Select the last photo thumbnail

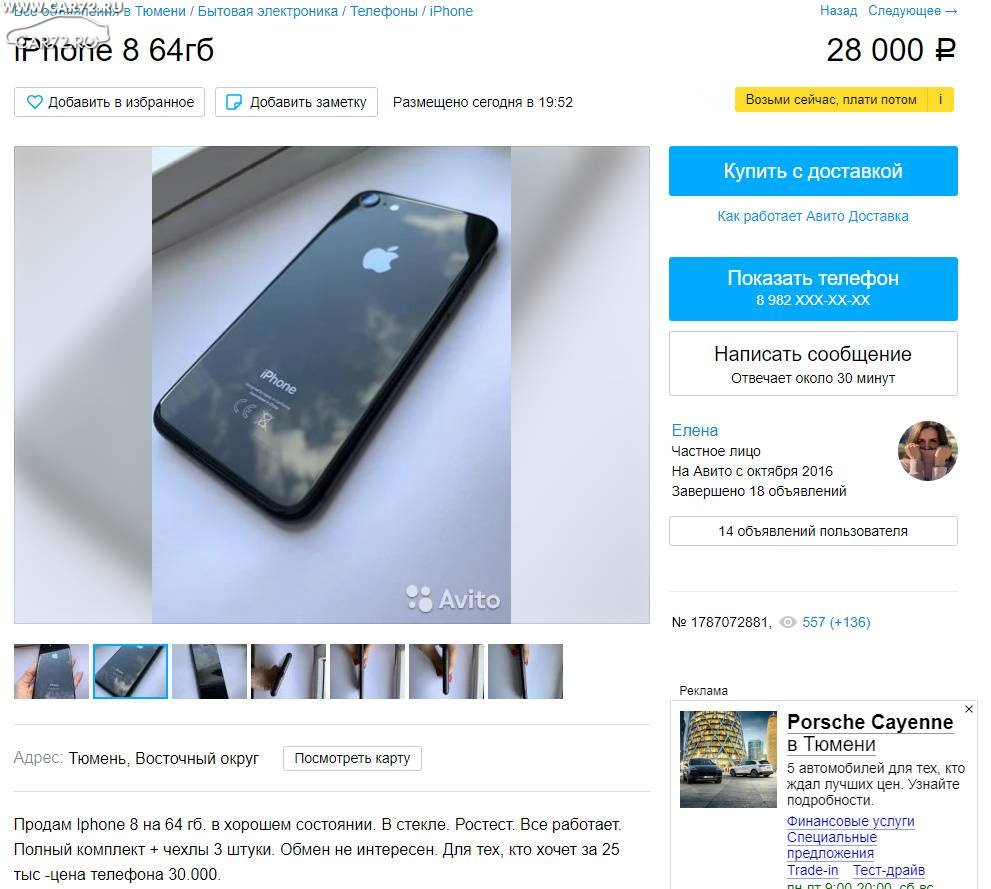(525, 671)
